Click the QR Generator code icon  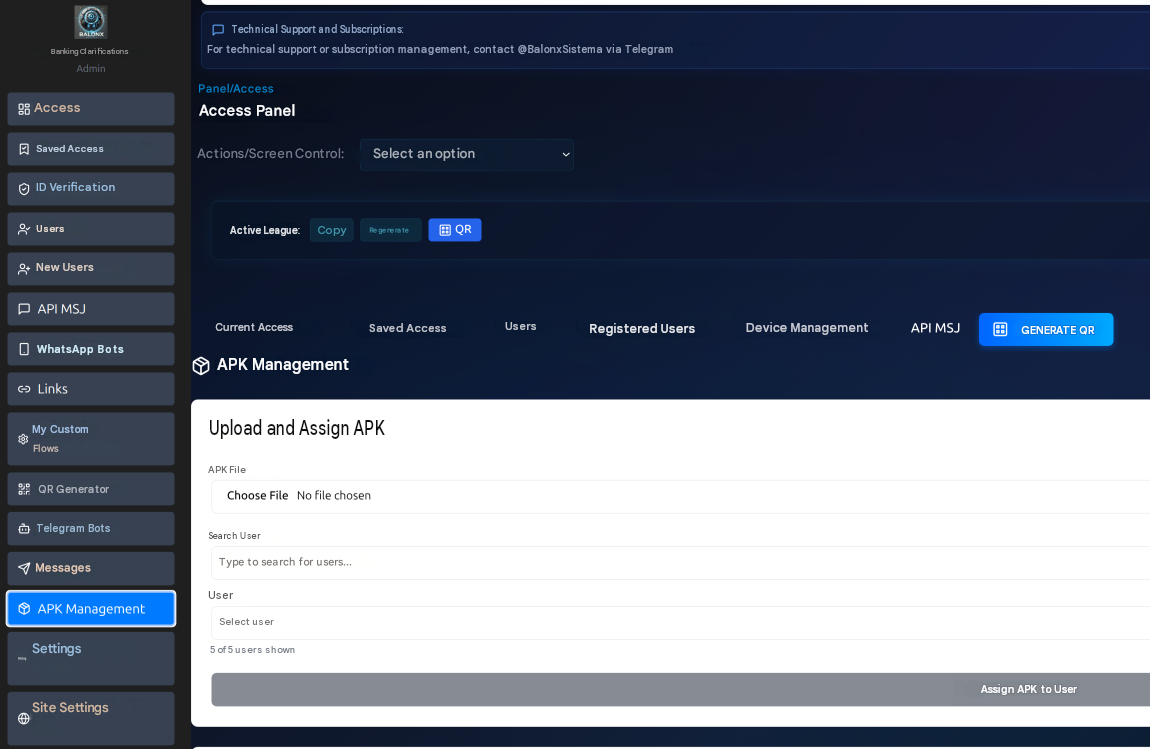point(24,489)
